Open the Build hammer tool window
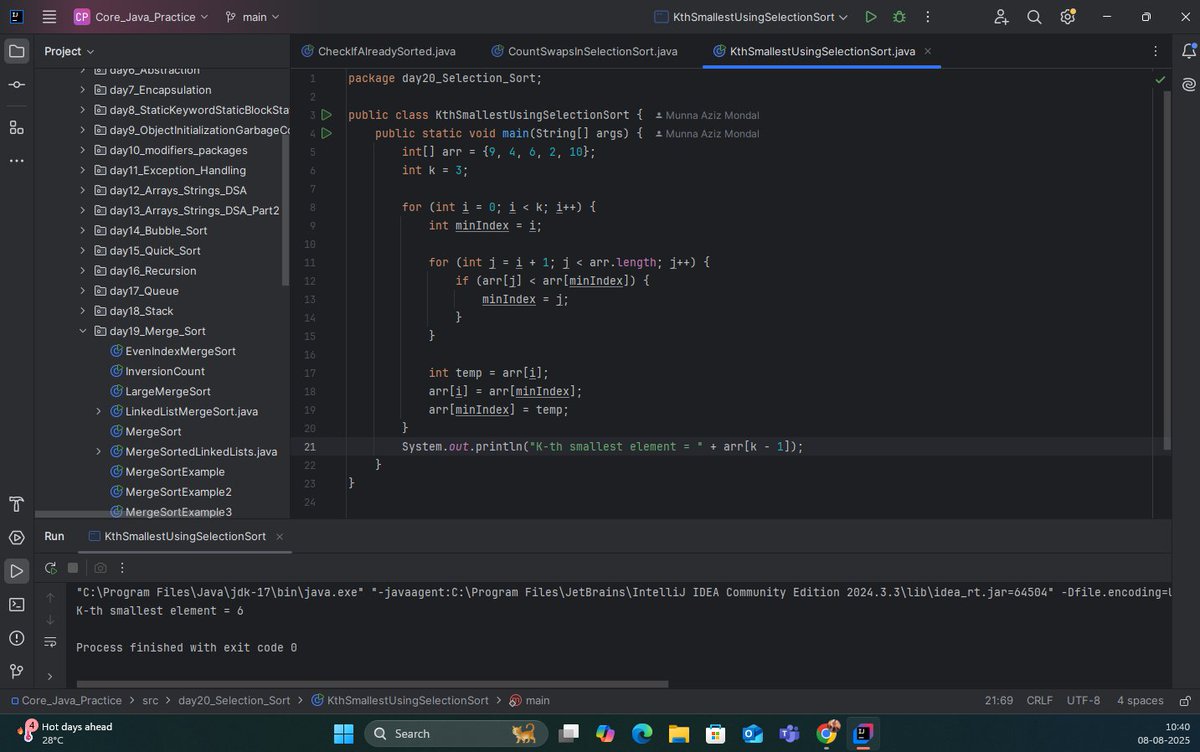Viewport: 1200px width, 752px height. [x=16, y=503]
